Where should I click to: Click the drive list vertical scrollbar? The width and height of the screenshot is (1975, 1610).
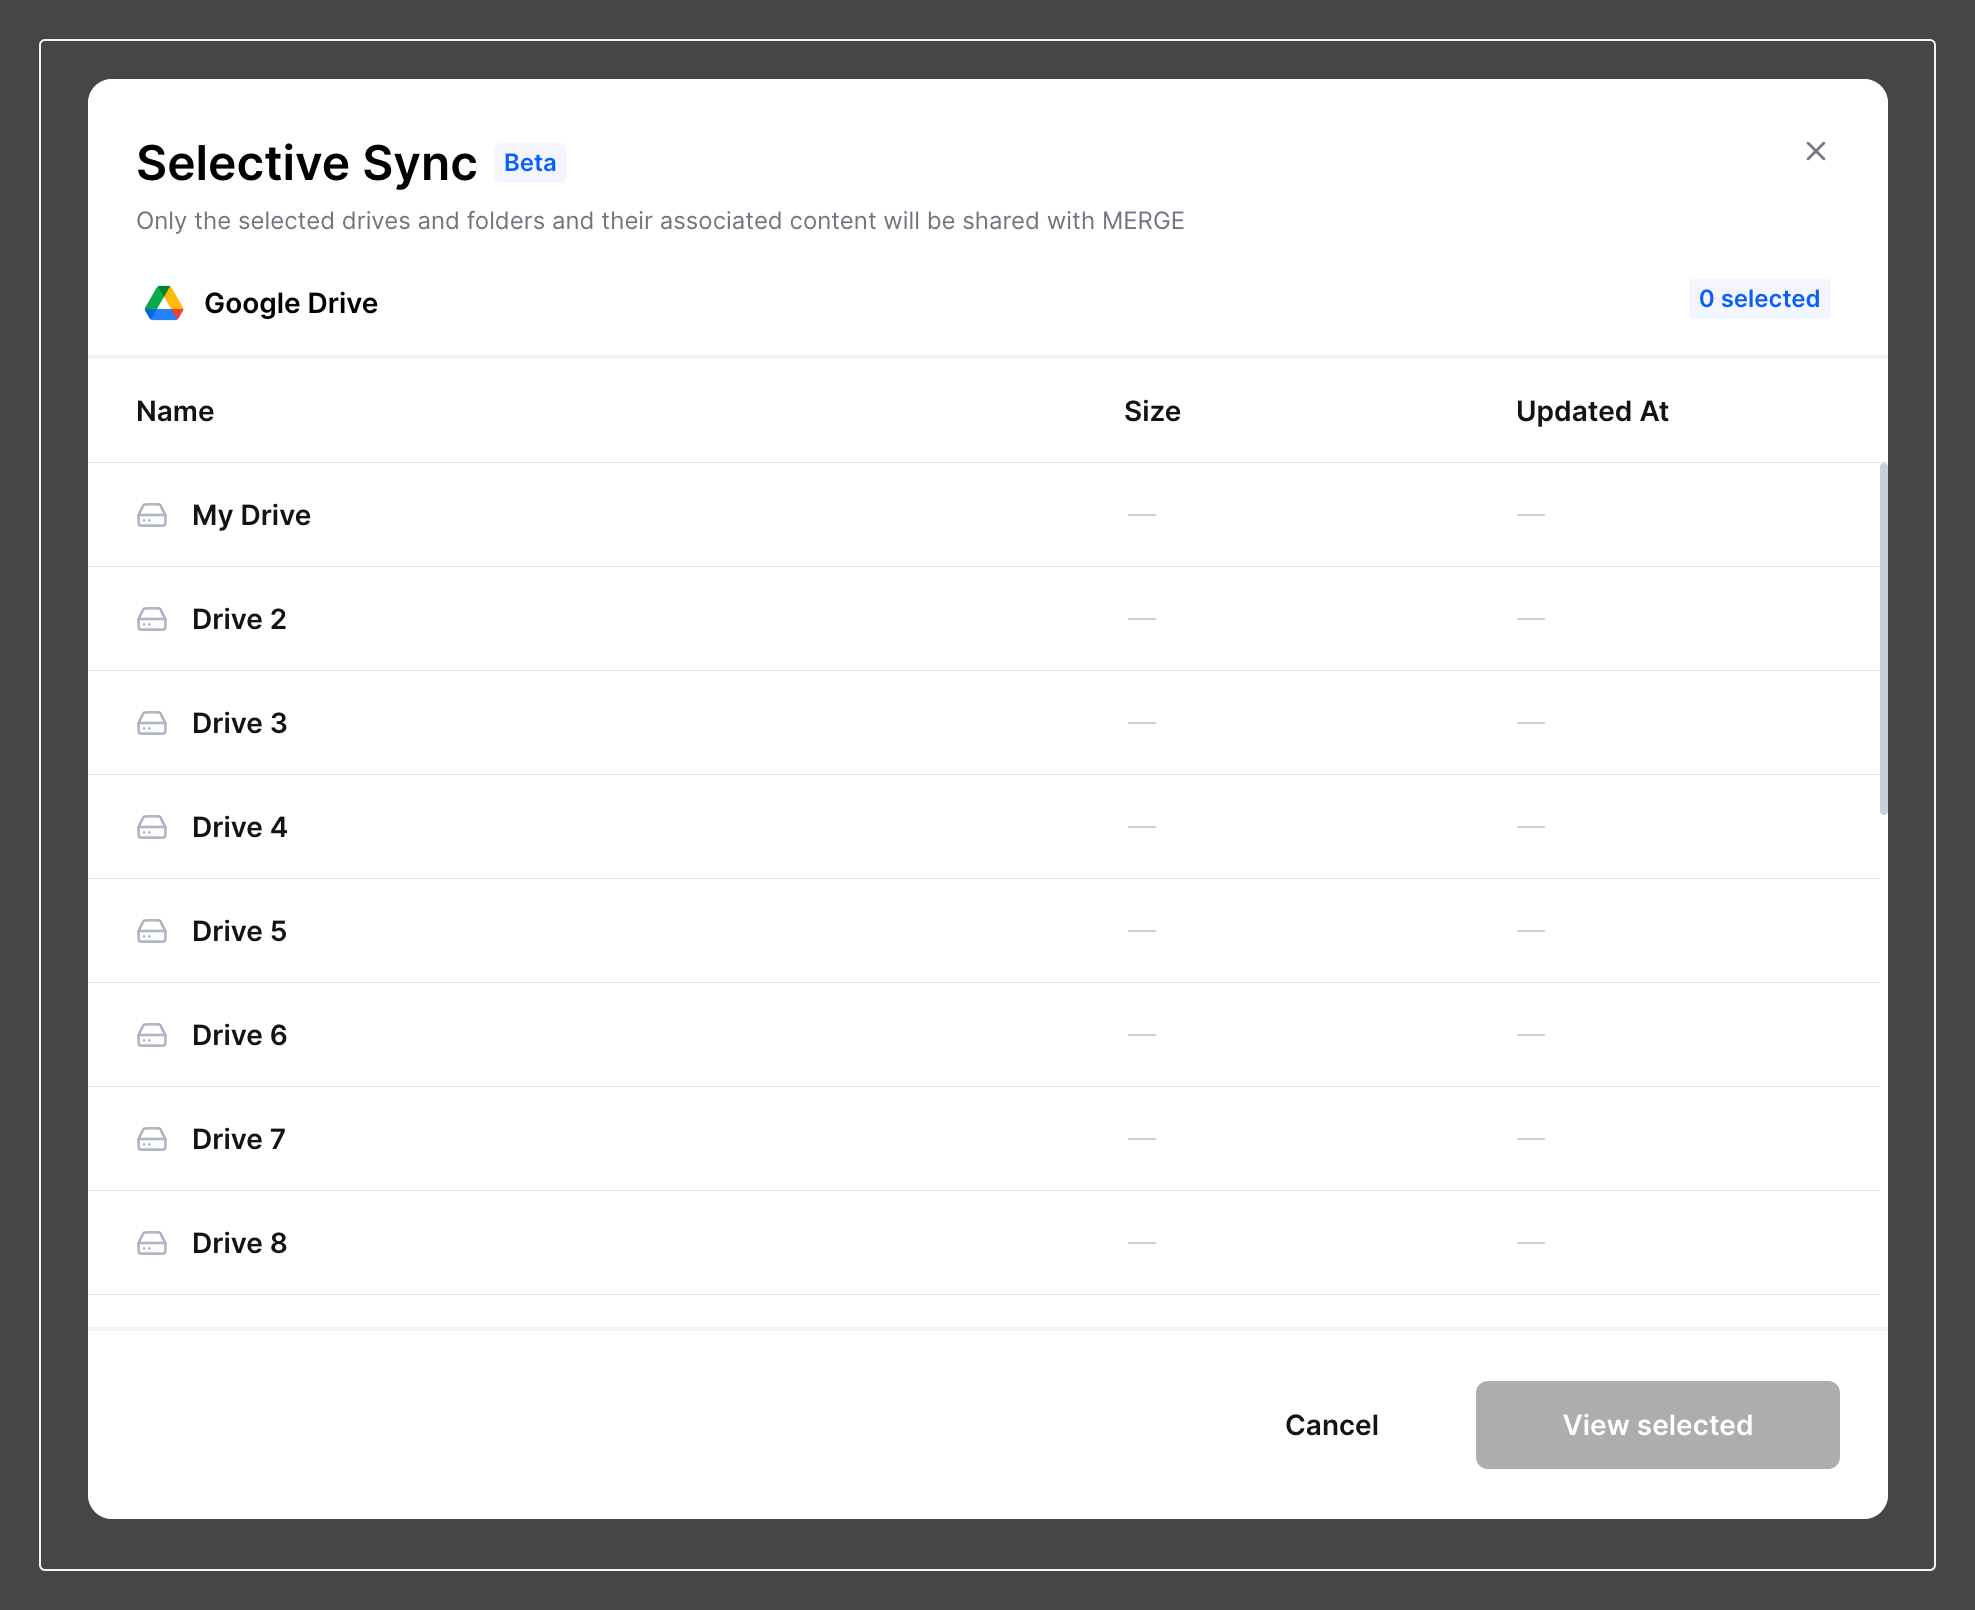point(1883,640)
